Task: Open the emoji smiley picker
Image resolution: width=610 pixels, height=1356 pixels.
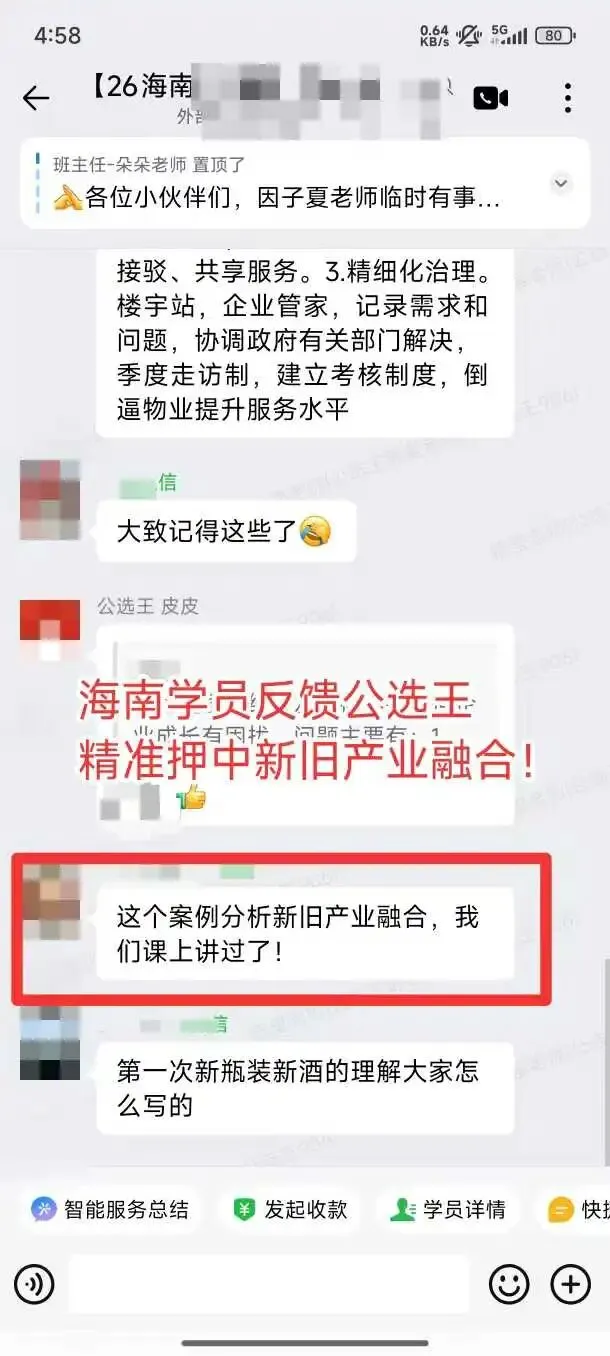Action: (509, 1283)
